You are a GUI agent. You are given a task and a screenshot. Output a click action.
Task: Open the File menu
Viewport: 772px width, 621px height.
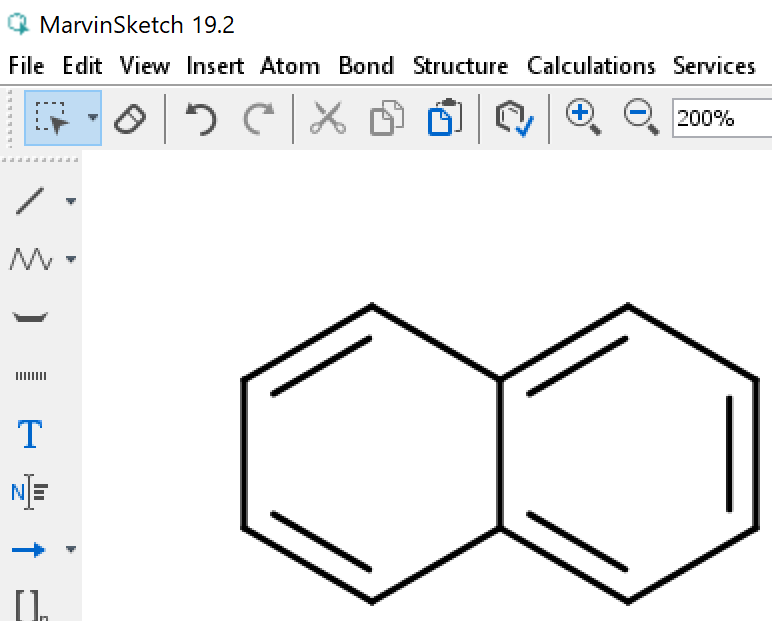tap(26, 66)
